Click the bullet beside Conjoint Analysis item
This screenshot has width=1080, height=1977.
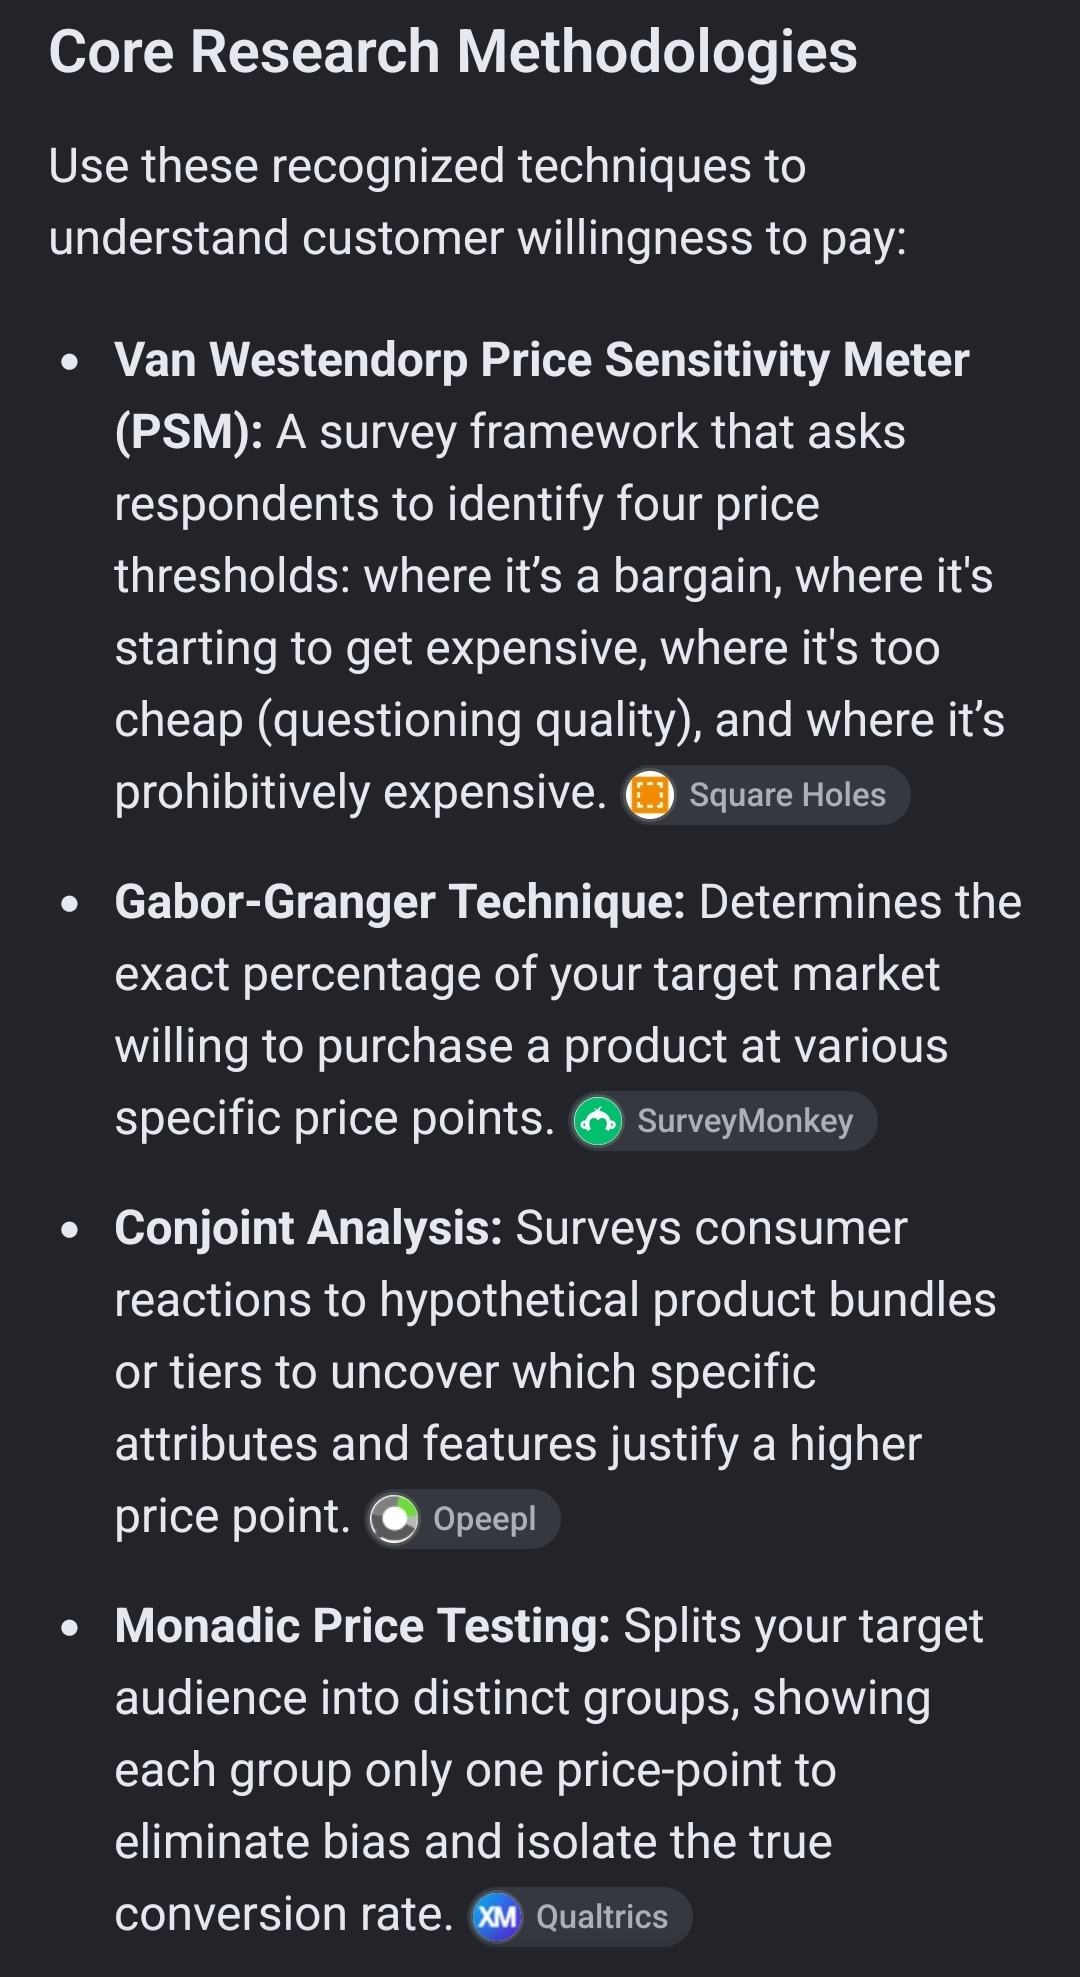69,1230
